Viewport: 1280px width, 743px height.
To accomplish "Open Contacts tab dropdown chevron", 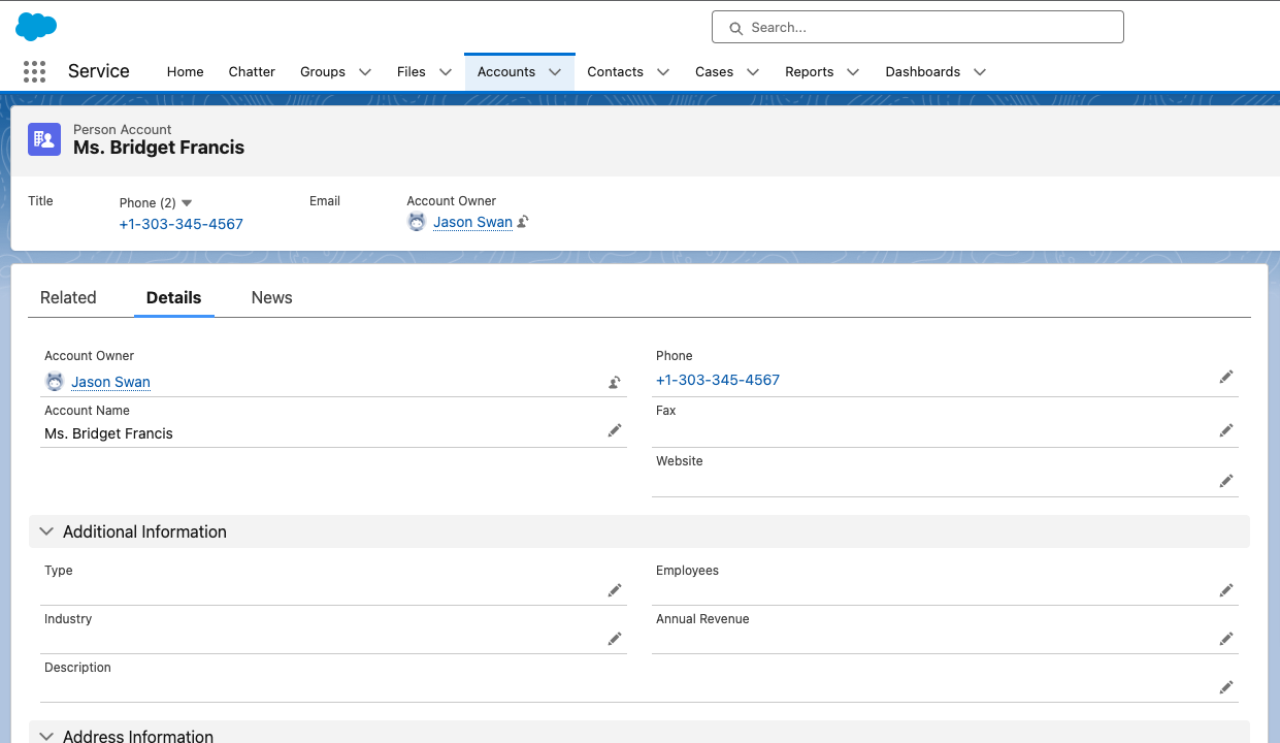I will [663, 72].
